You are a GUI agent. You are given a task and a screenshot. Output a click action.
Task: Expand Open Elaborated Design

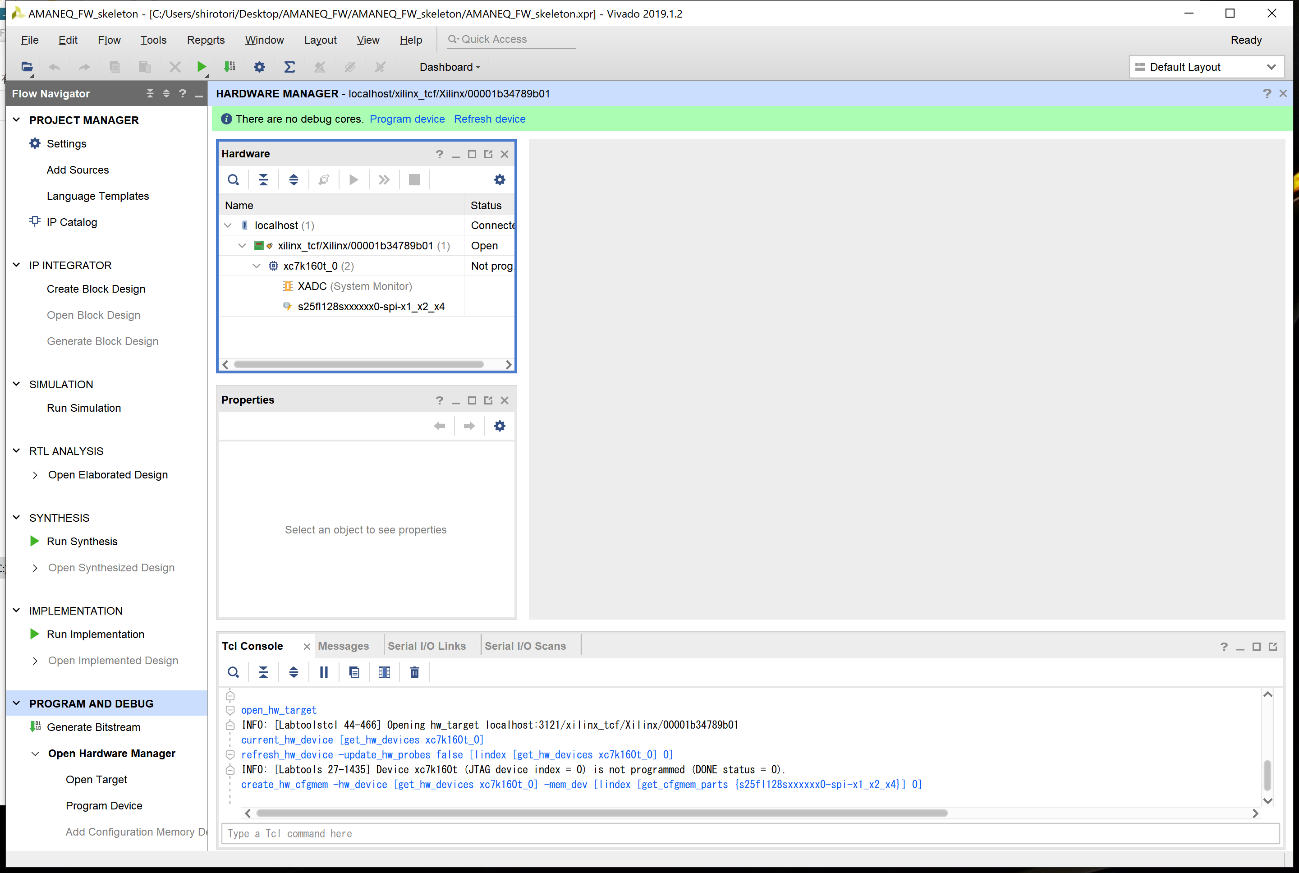coord(36,475)
